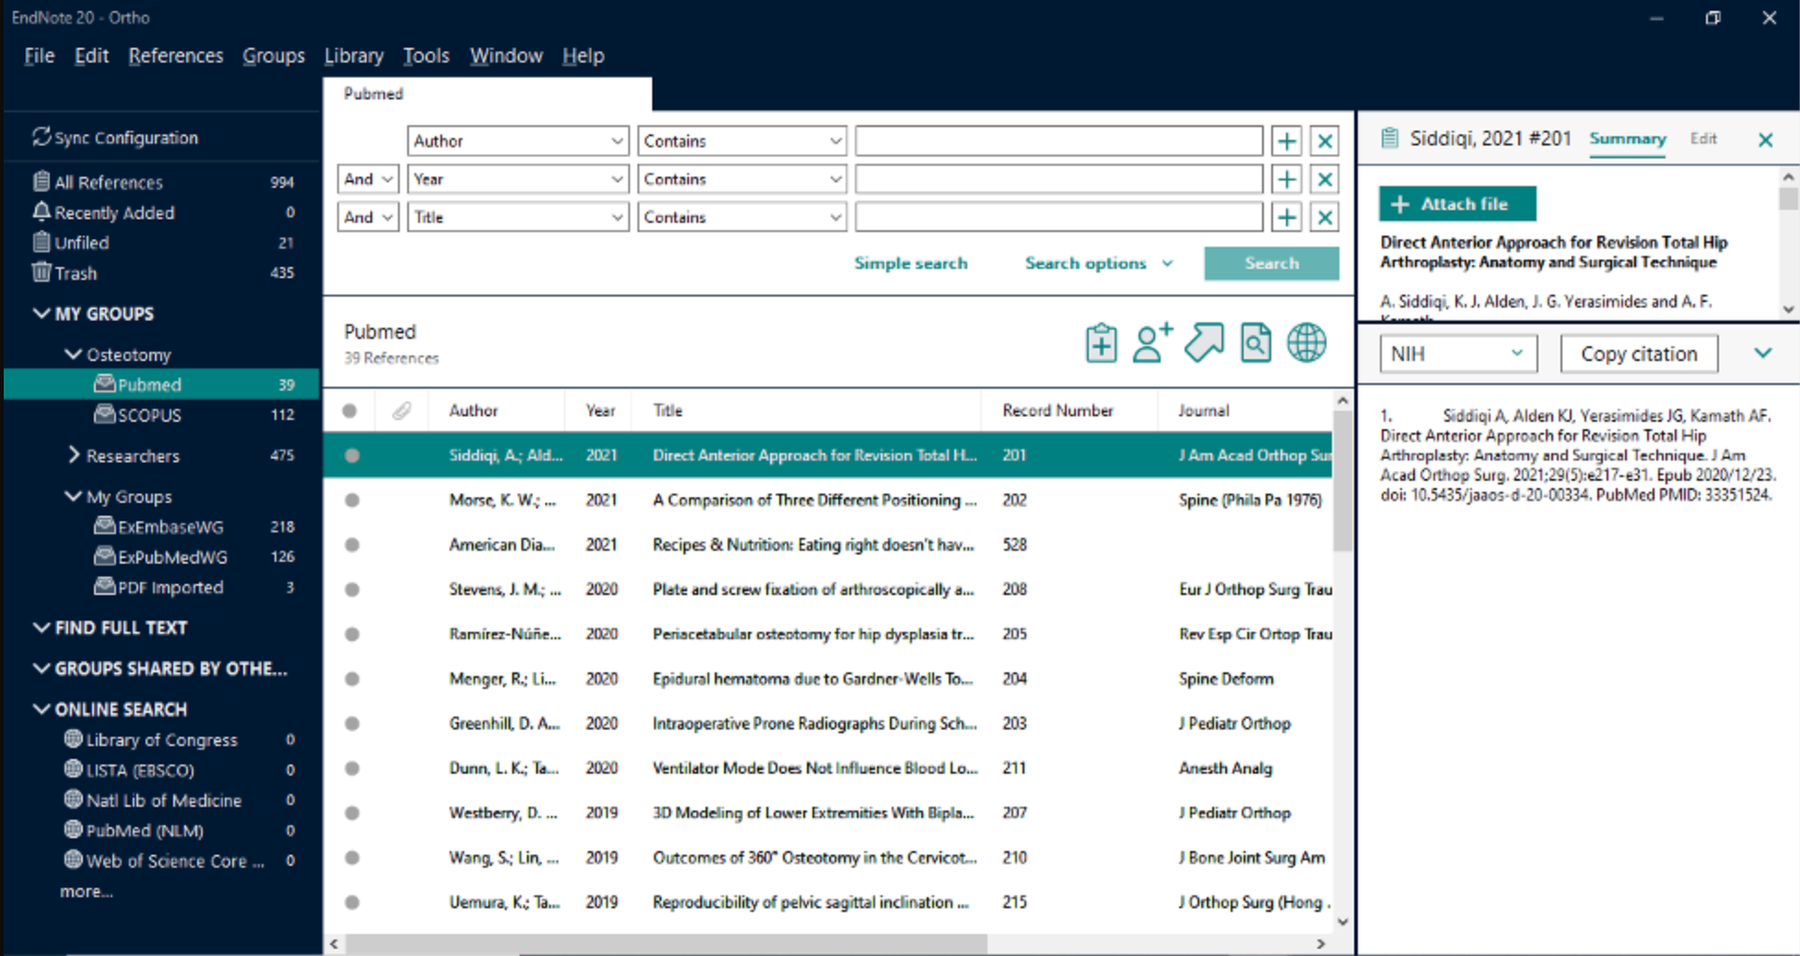Open the first And operator dropdown

click(368, 179)
